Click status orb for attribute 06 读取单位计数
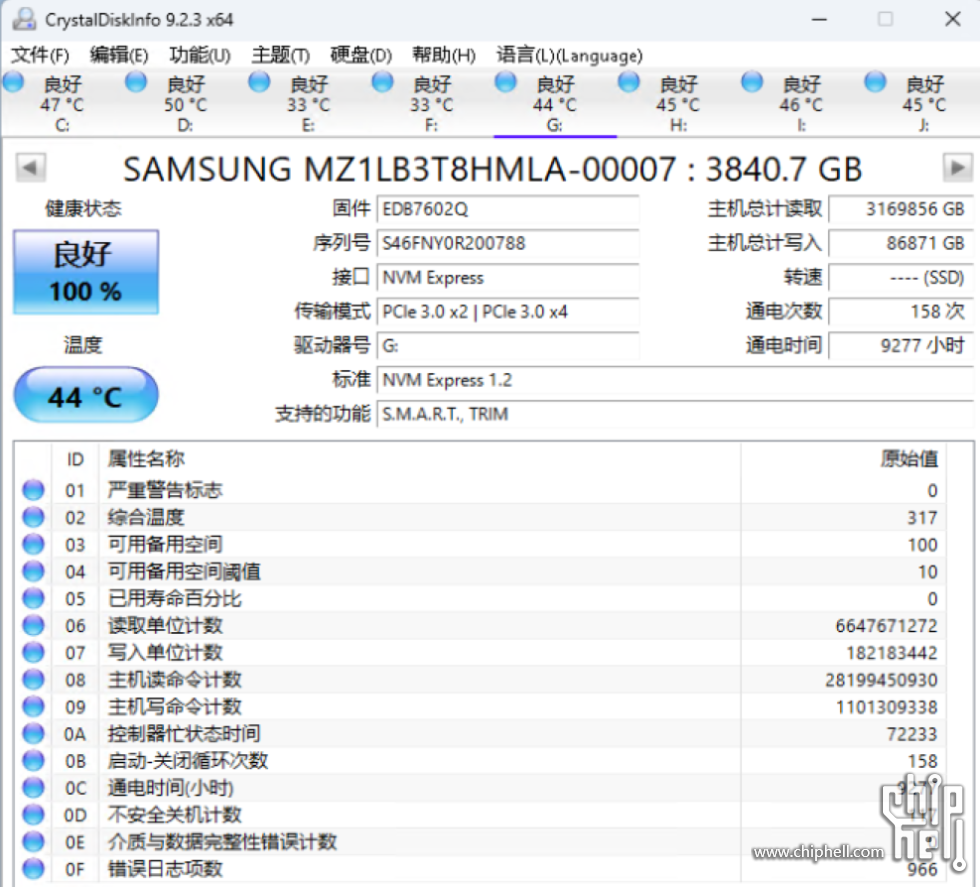Viewport: 980px width, 887px height. click(33, 626)
